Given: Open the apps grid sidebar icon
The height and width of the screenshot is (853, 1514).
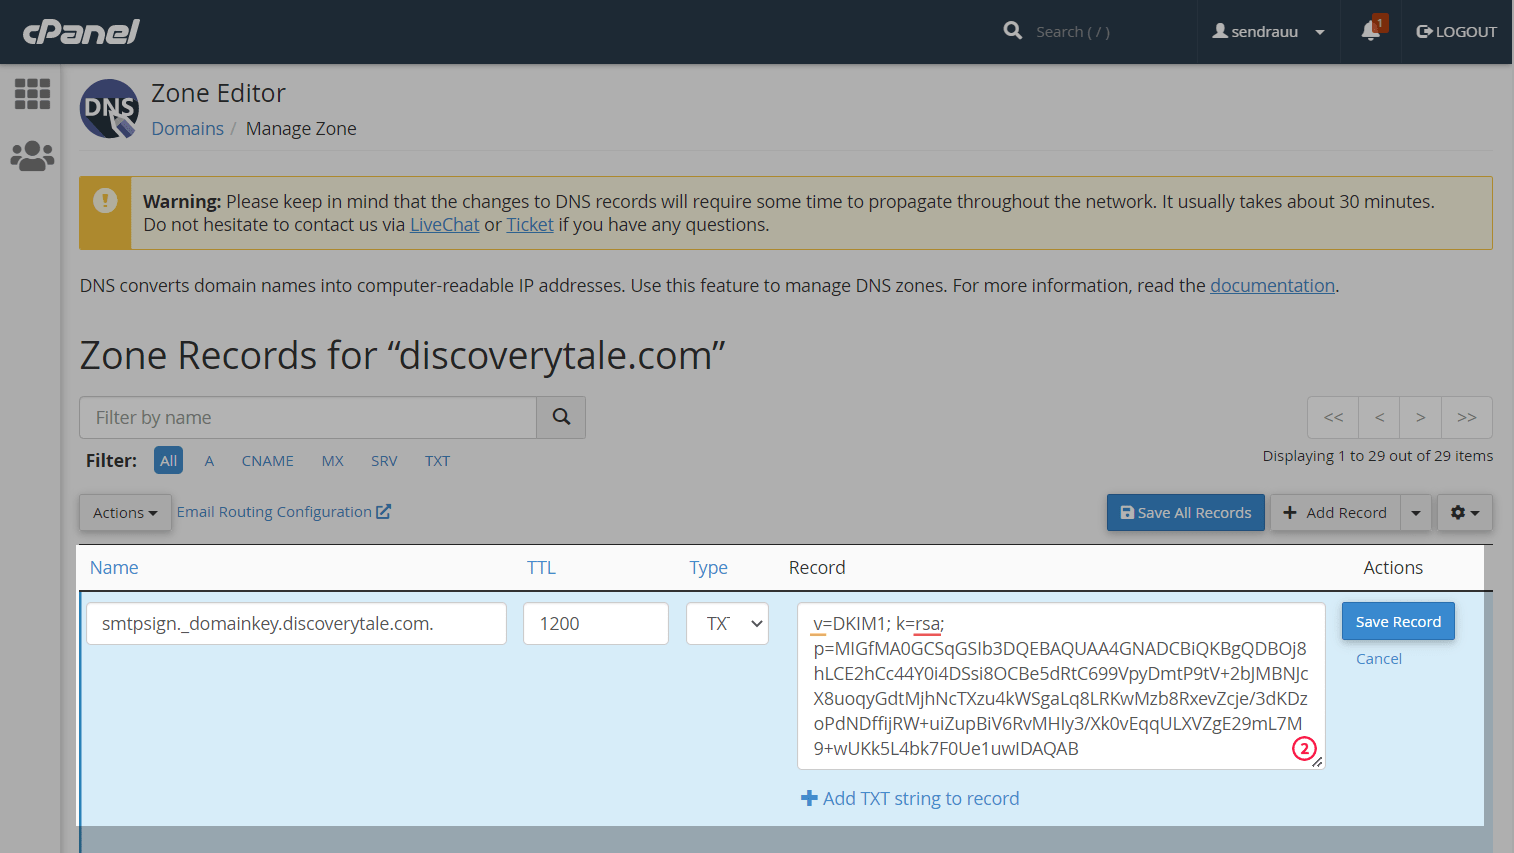Looking at the screenshot, I should pos(32,94).
